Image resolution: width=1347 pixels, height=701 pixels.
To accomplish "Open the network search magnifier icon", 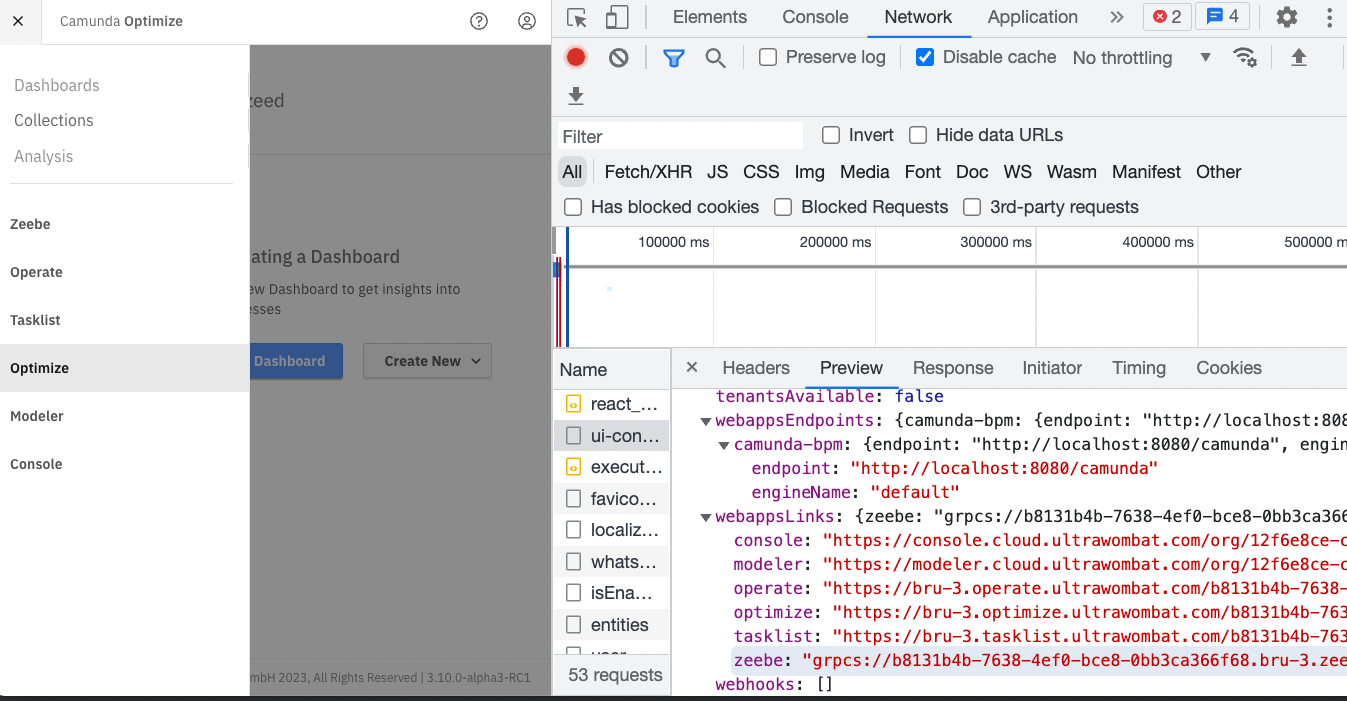I will point(715,58).
